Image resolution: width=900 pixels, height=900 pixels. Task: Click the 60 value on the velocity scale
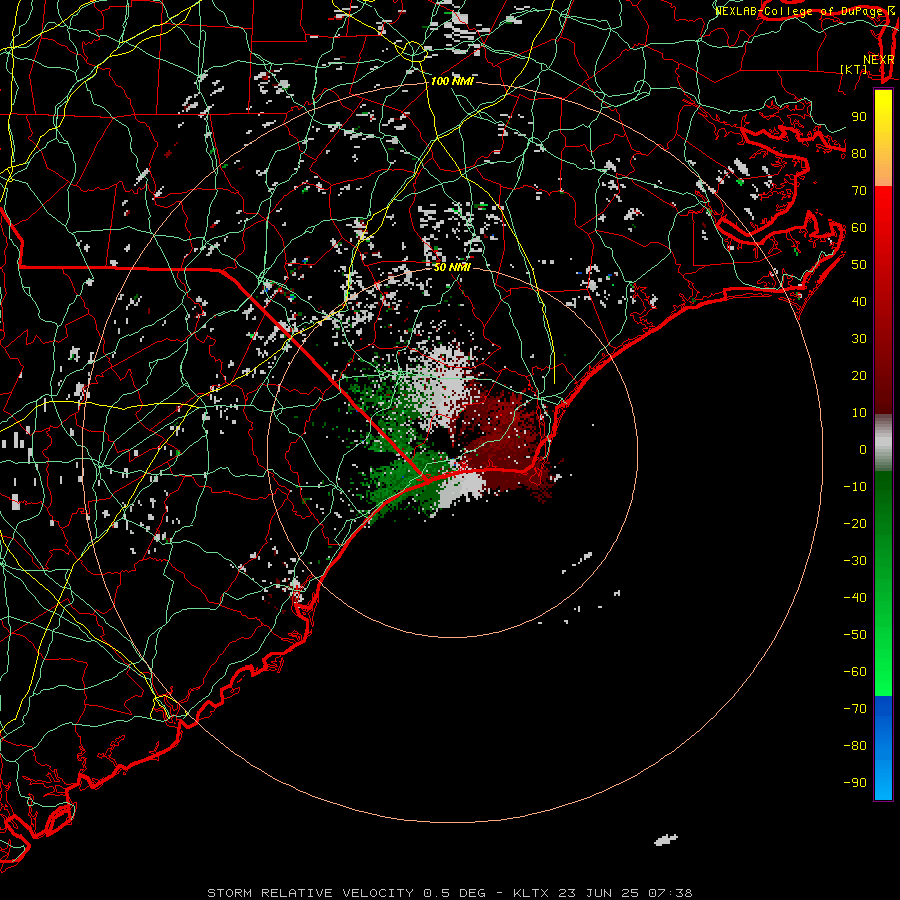(859, 228)
